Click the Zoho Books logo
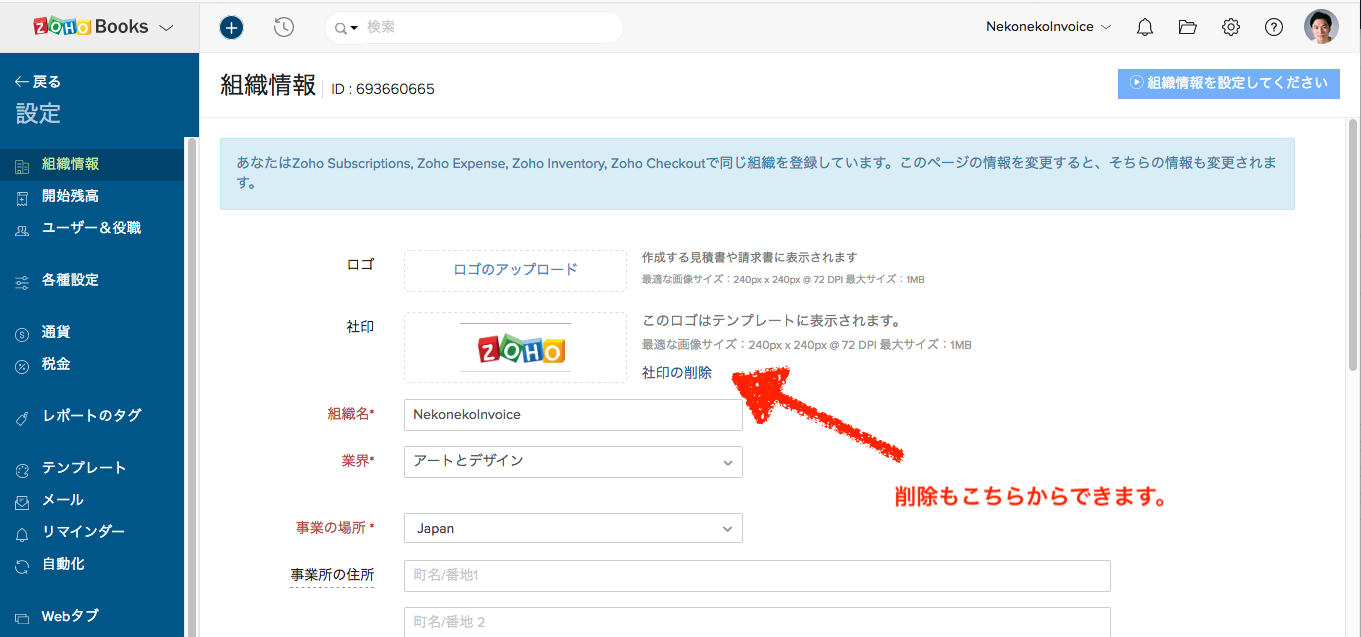The image size is (1361, 637). (91, 27)
